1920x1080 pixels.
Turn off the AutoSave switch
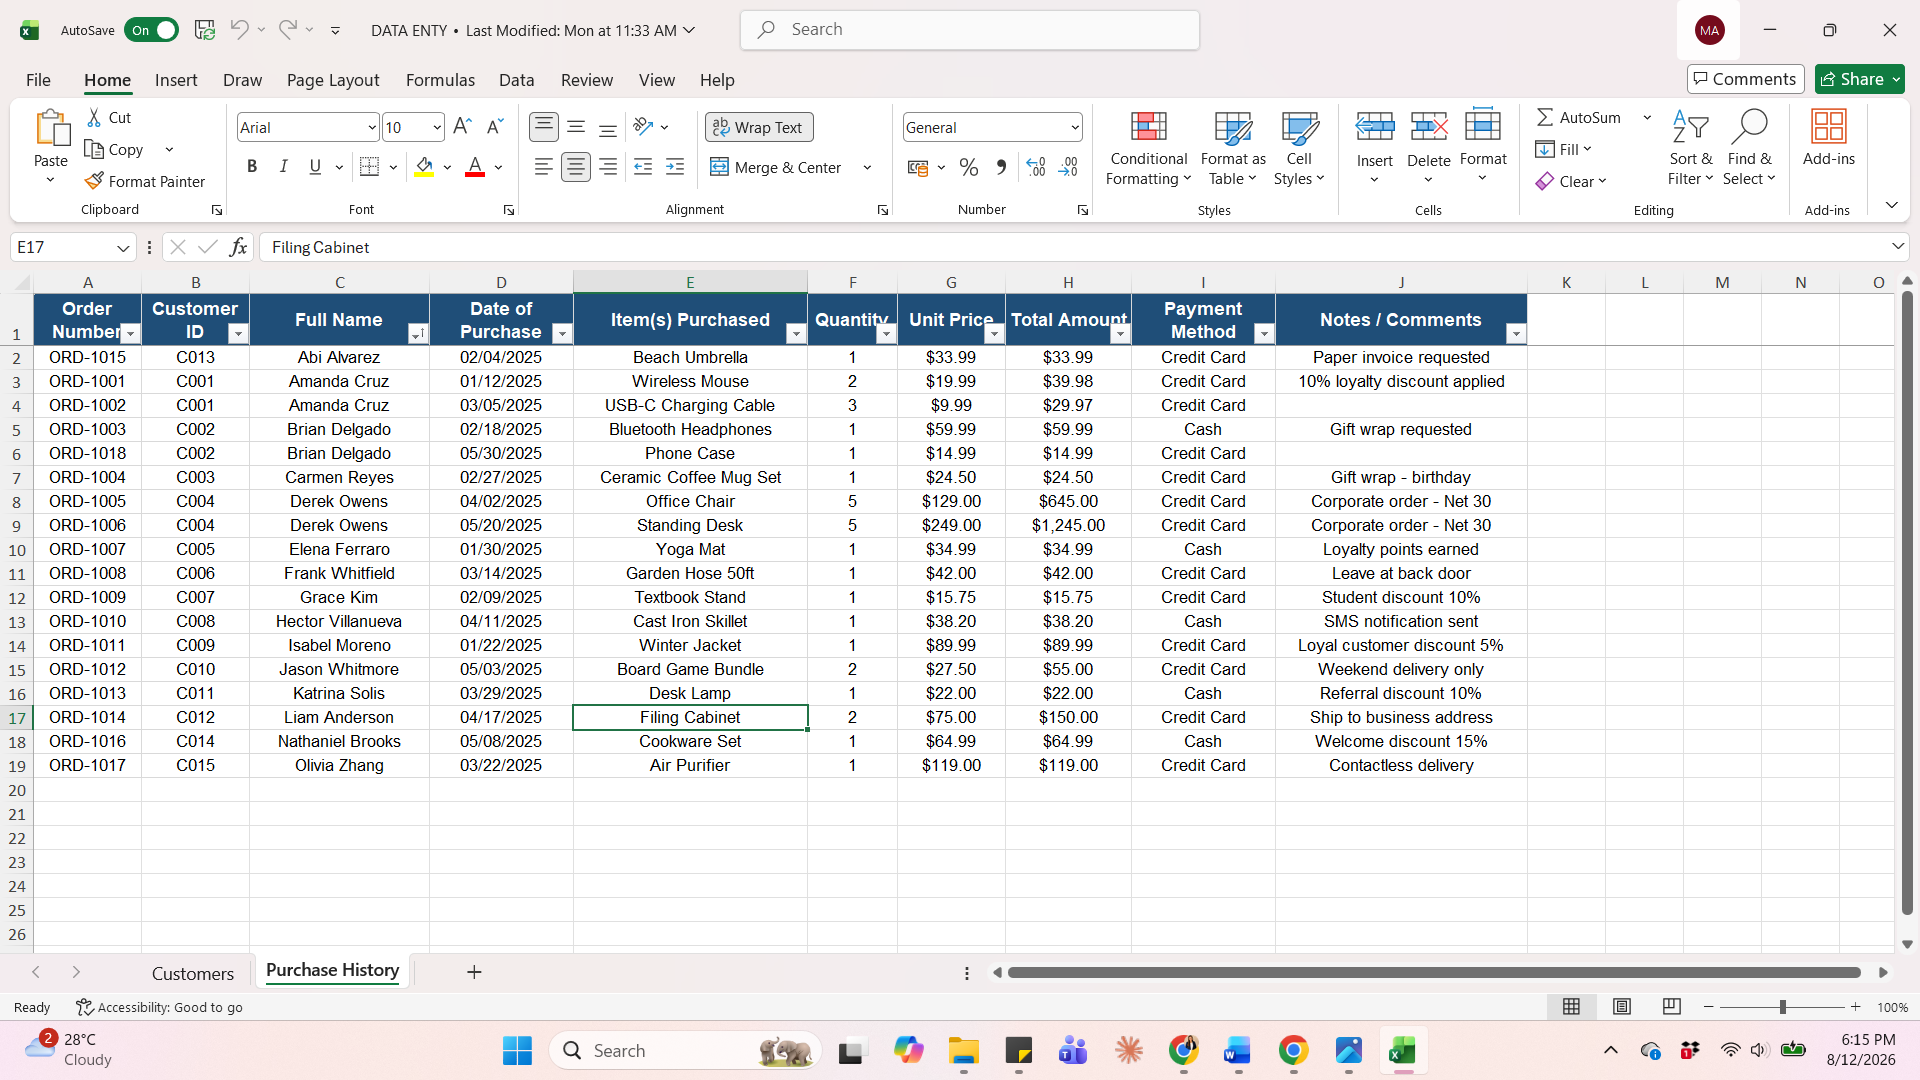point(151,30)
